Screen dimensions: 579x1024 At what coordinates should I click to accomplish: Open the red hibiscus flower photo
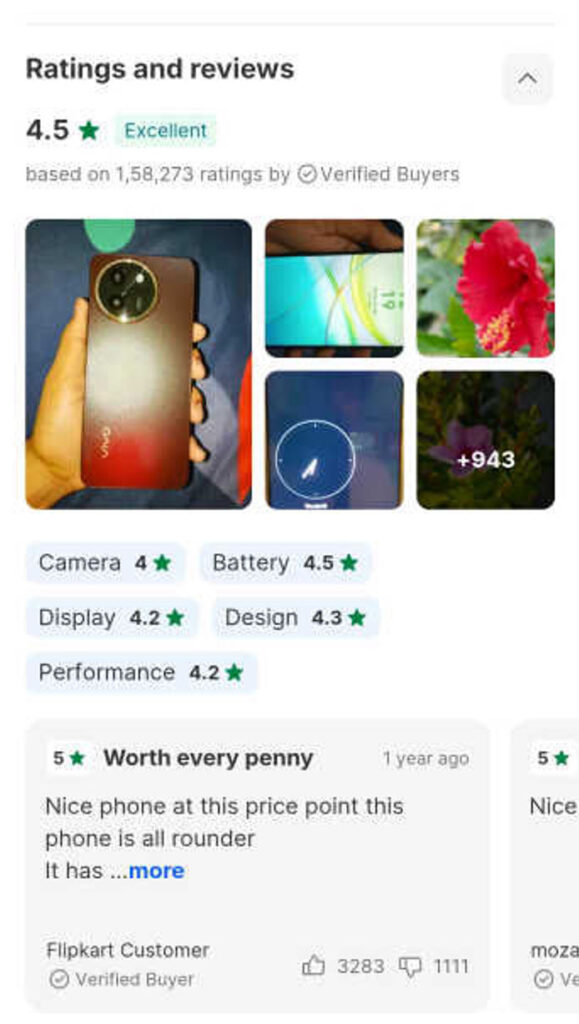(486, 288)
